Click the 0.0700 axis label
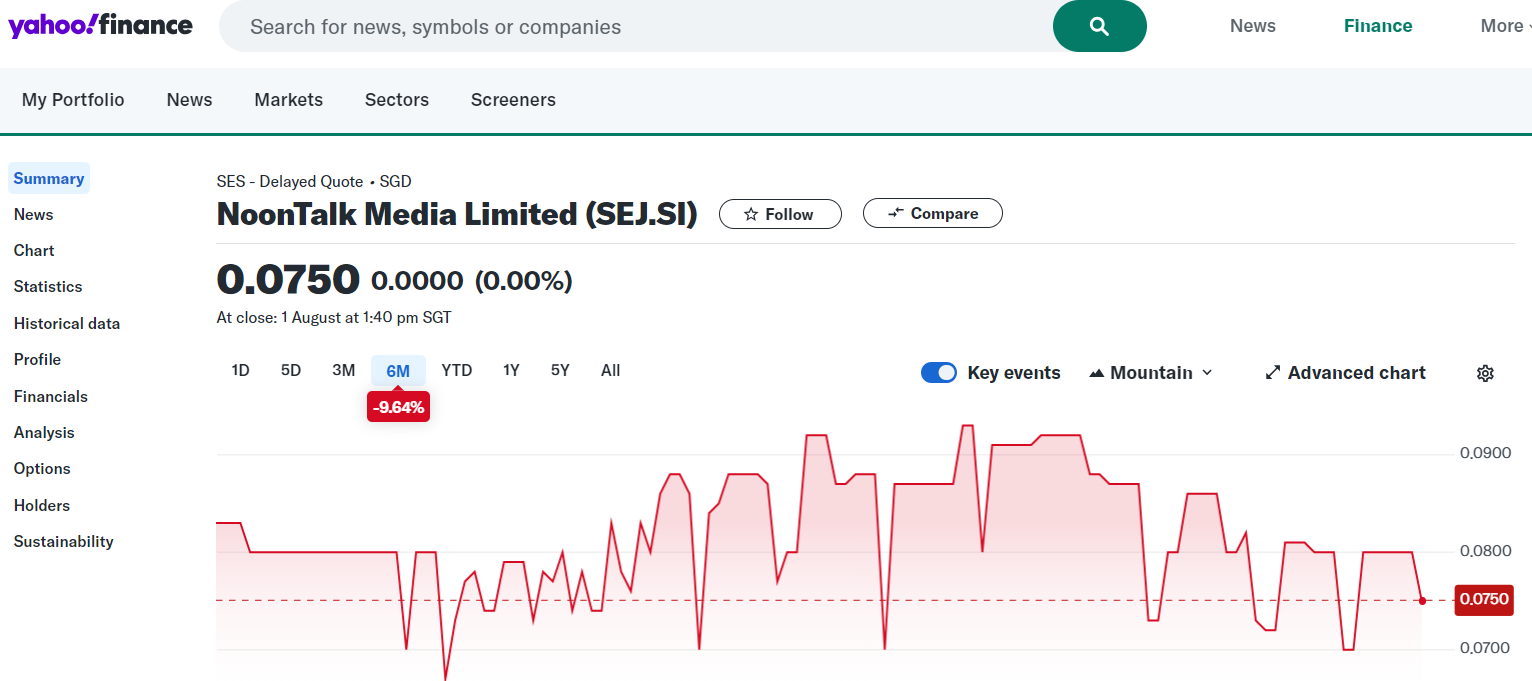The width and height of the screenshot is (1532, 681). (1486, 648)
